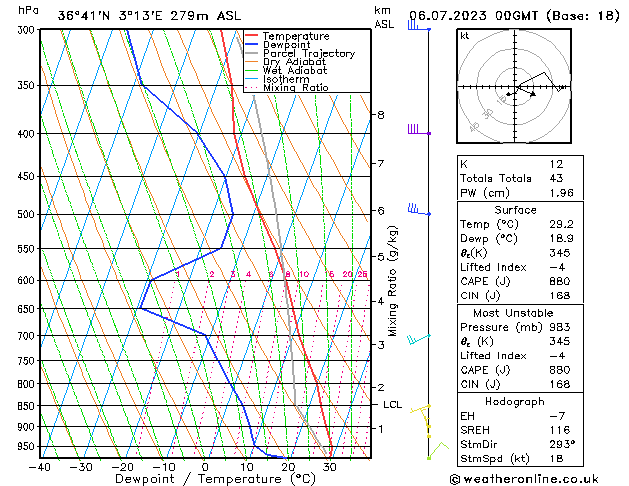
Task: Click the 950 hPa pressure label
Action: tap(28, 446)
